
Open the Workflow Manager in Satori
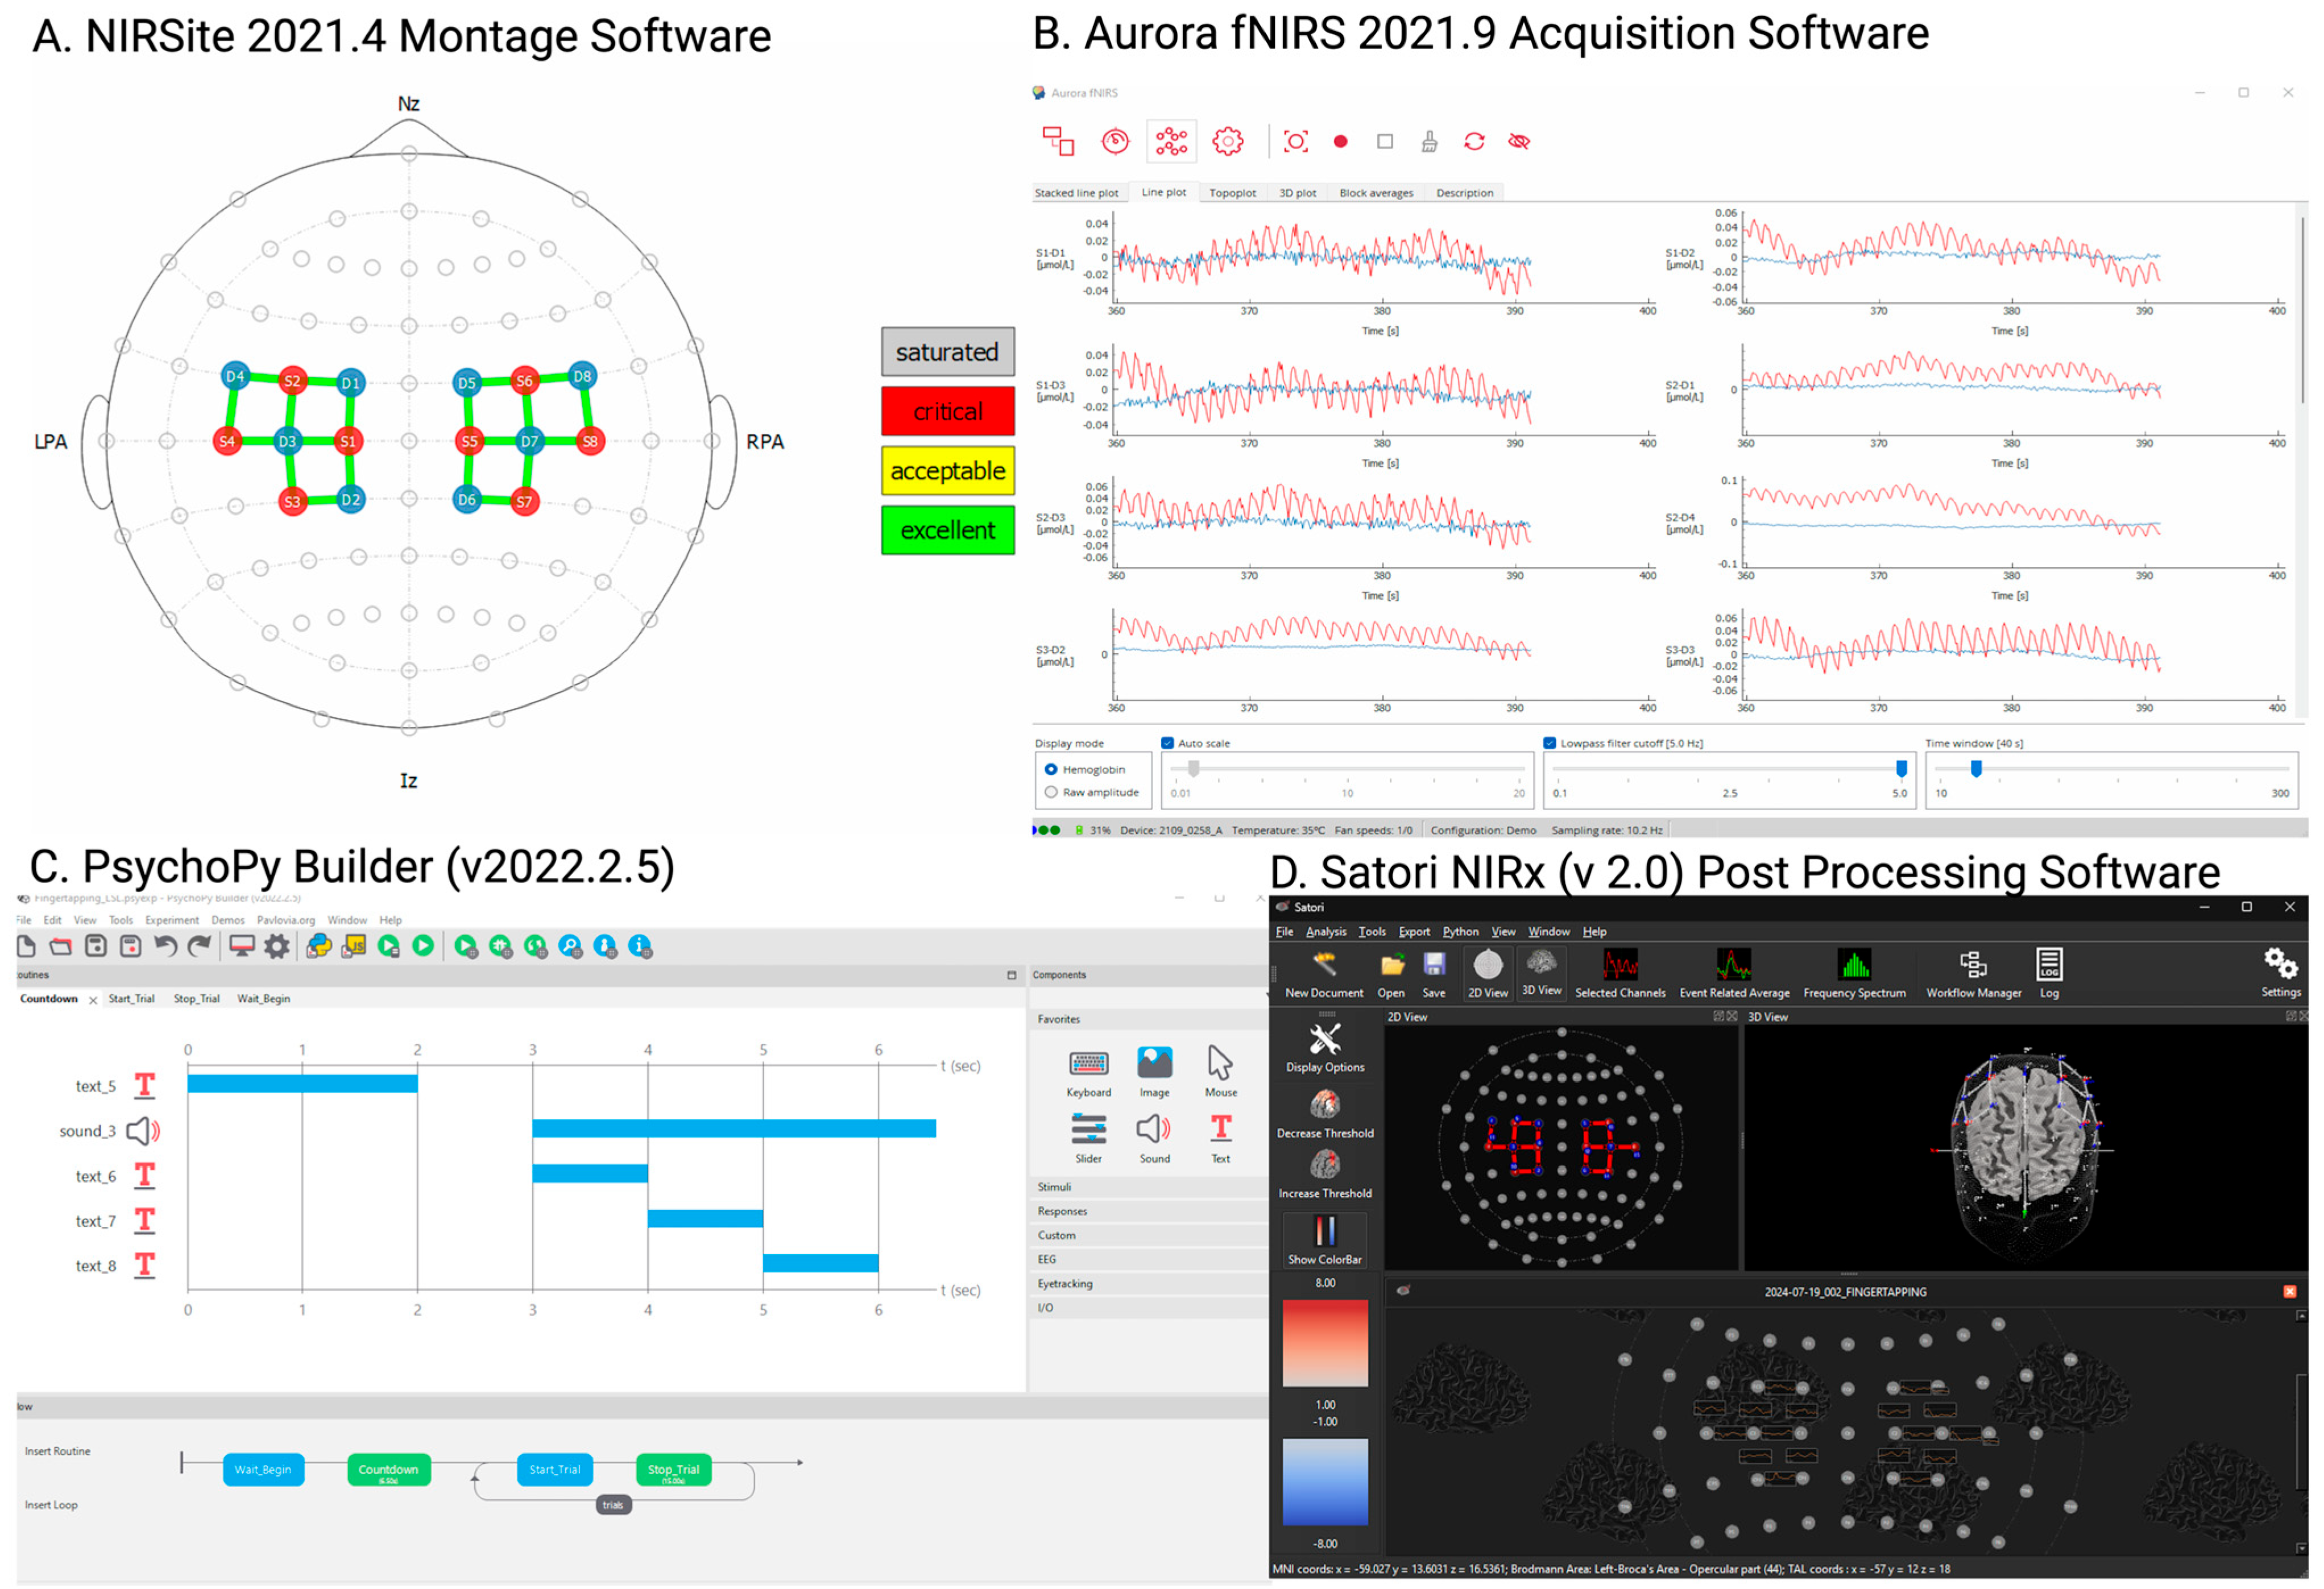pyautogui.click(x=1973, y=966)
